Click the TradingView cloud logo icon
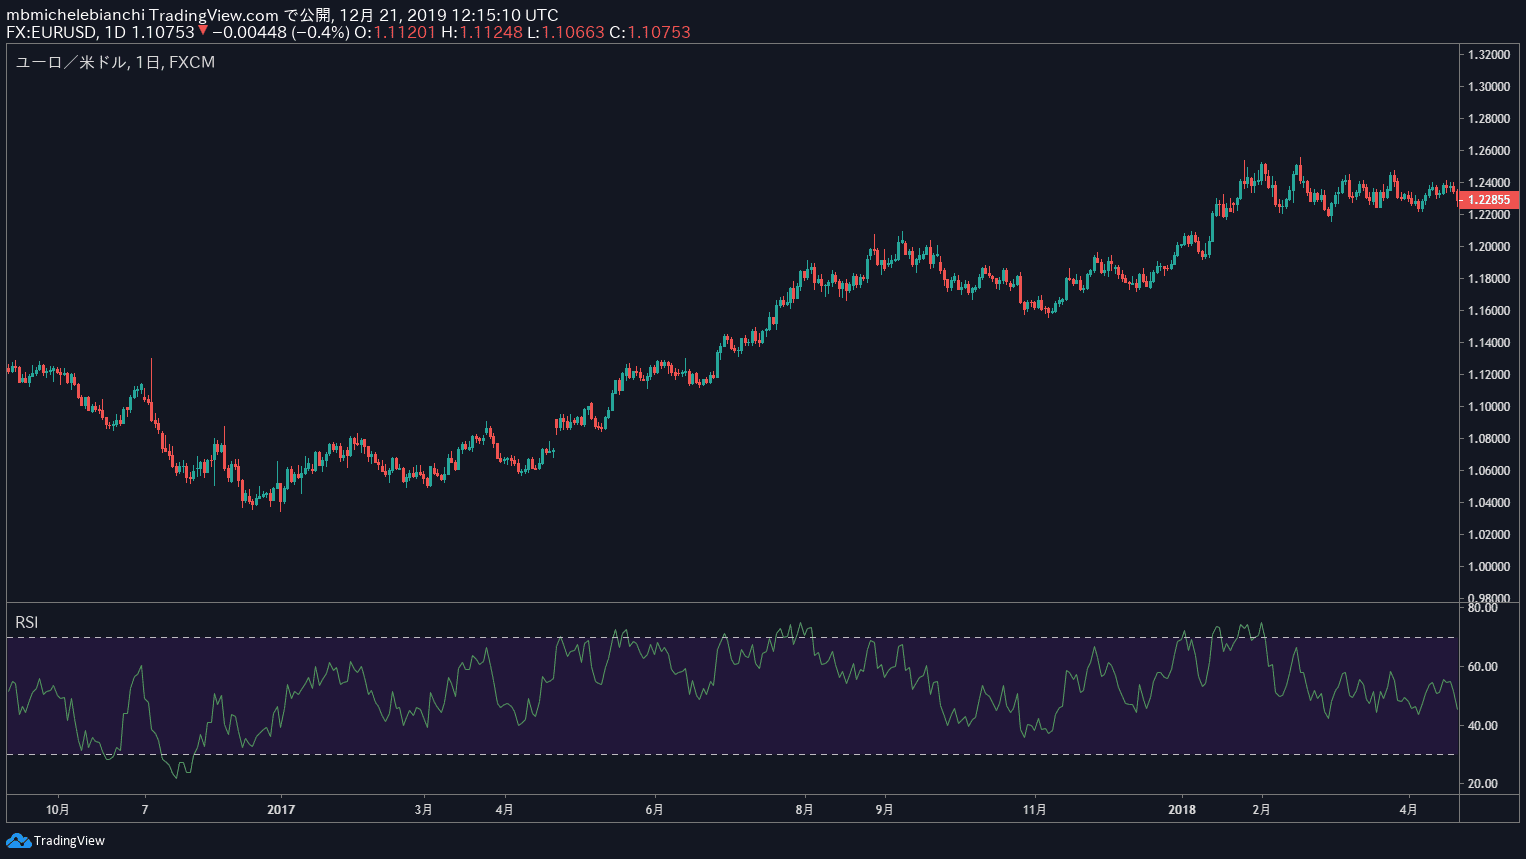Viewport: 1526px width, 859px height. pyautogui.click(x=18, y=840)
